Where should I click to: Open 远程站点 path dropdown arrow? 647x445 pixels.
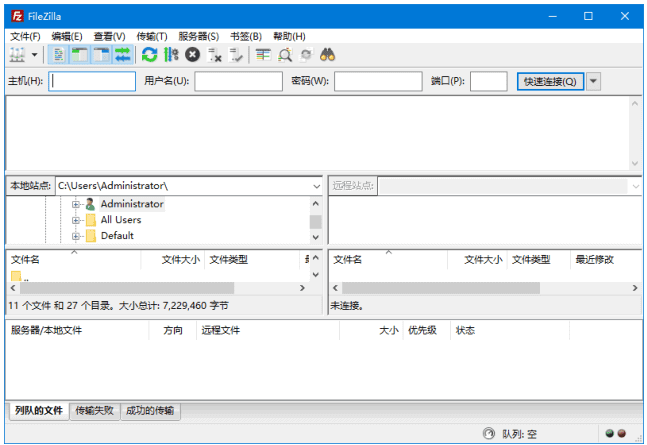click(x=635, y=186)
